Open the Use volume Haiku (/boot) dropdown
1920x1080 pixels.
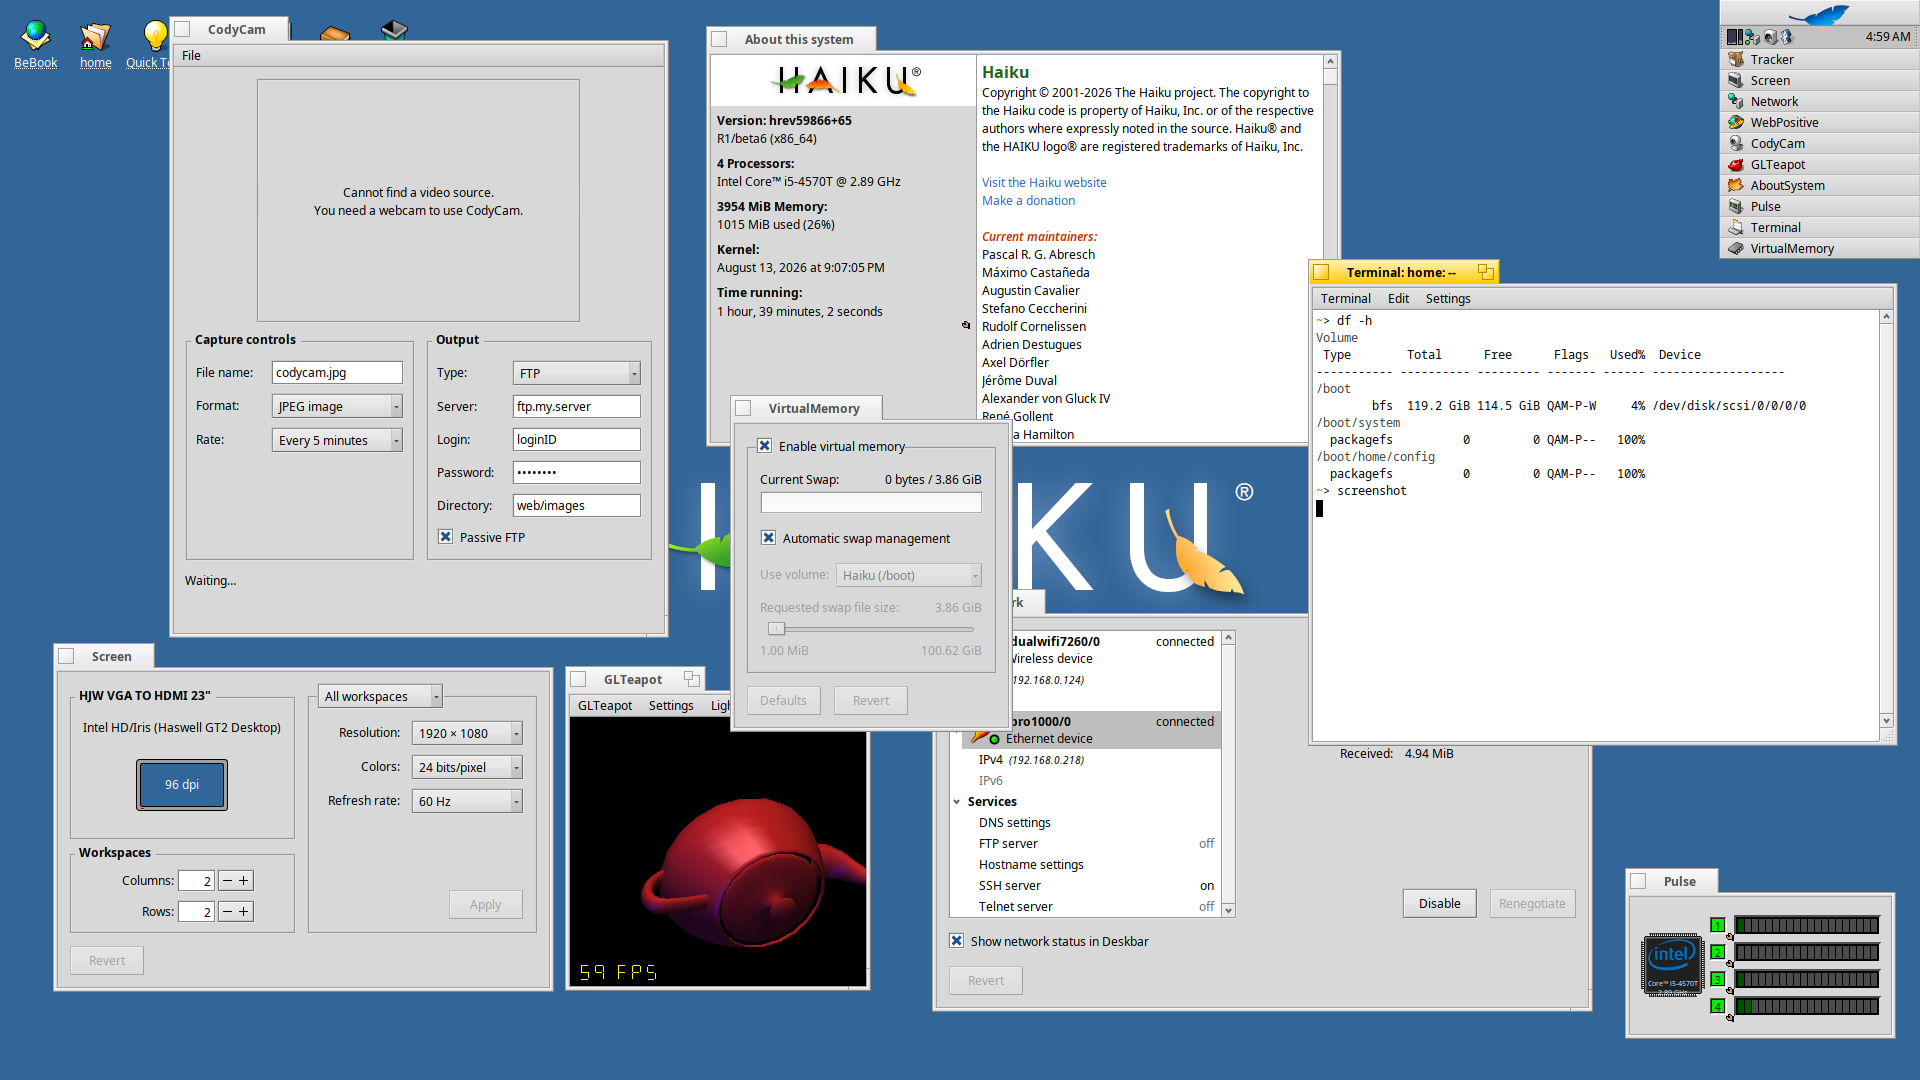pyautogui.click(x=909, y=575)
